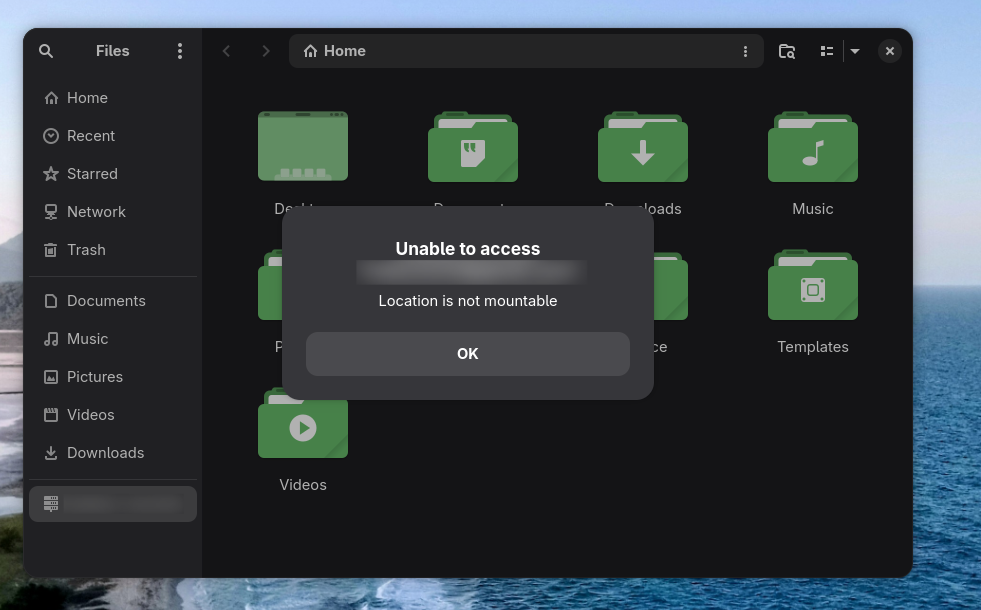
Task: Open the Files main menu (three dots)
Action: point(180,51)
